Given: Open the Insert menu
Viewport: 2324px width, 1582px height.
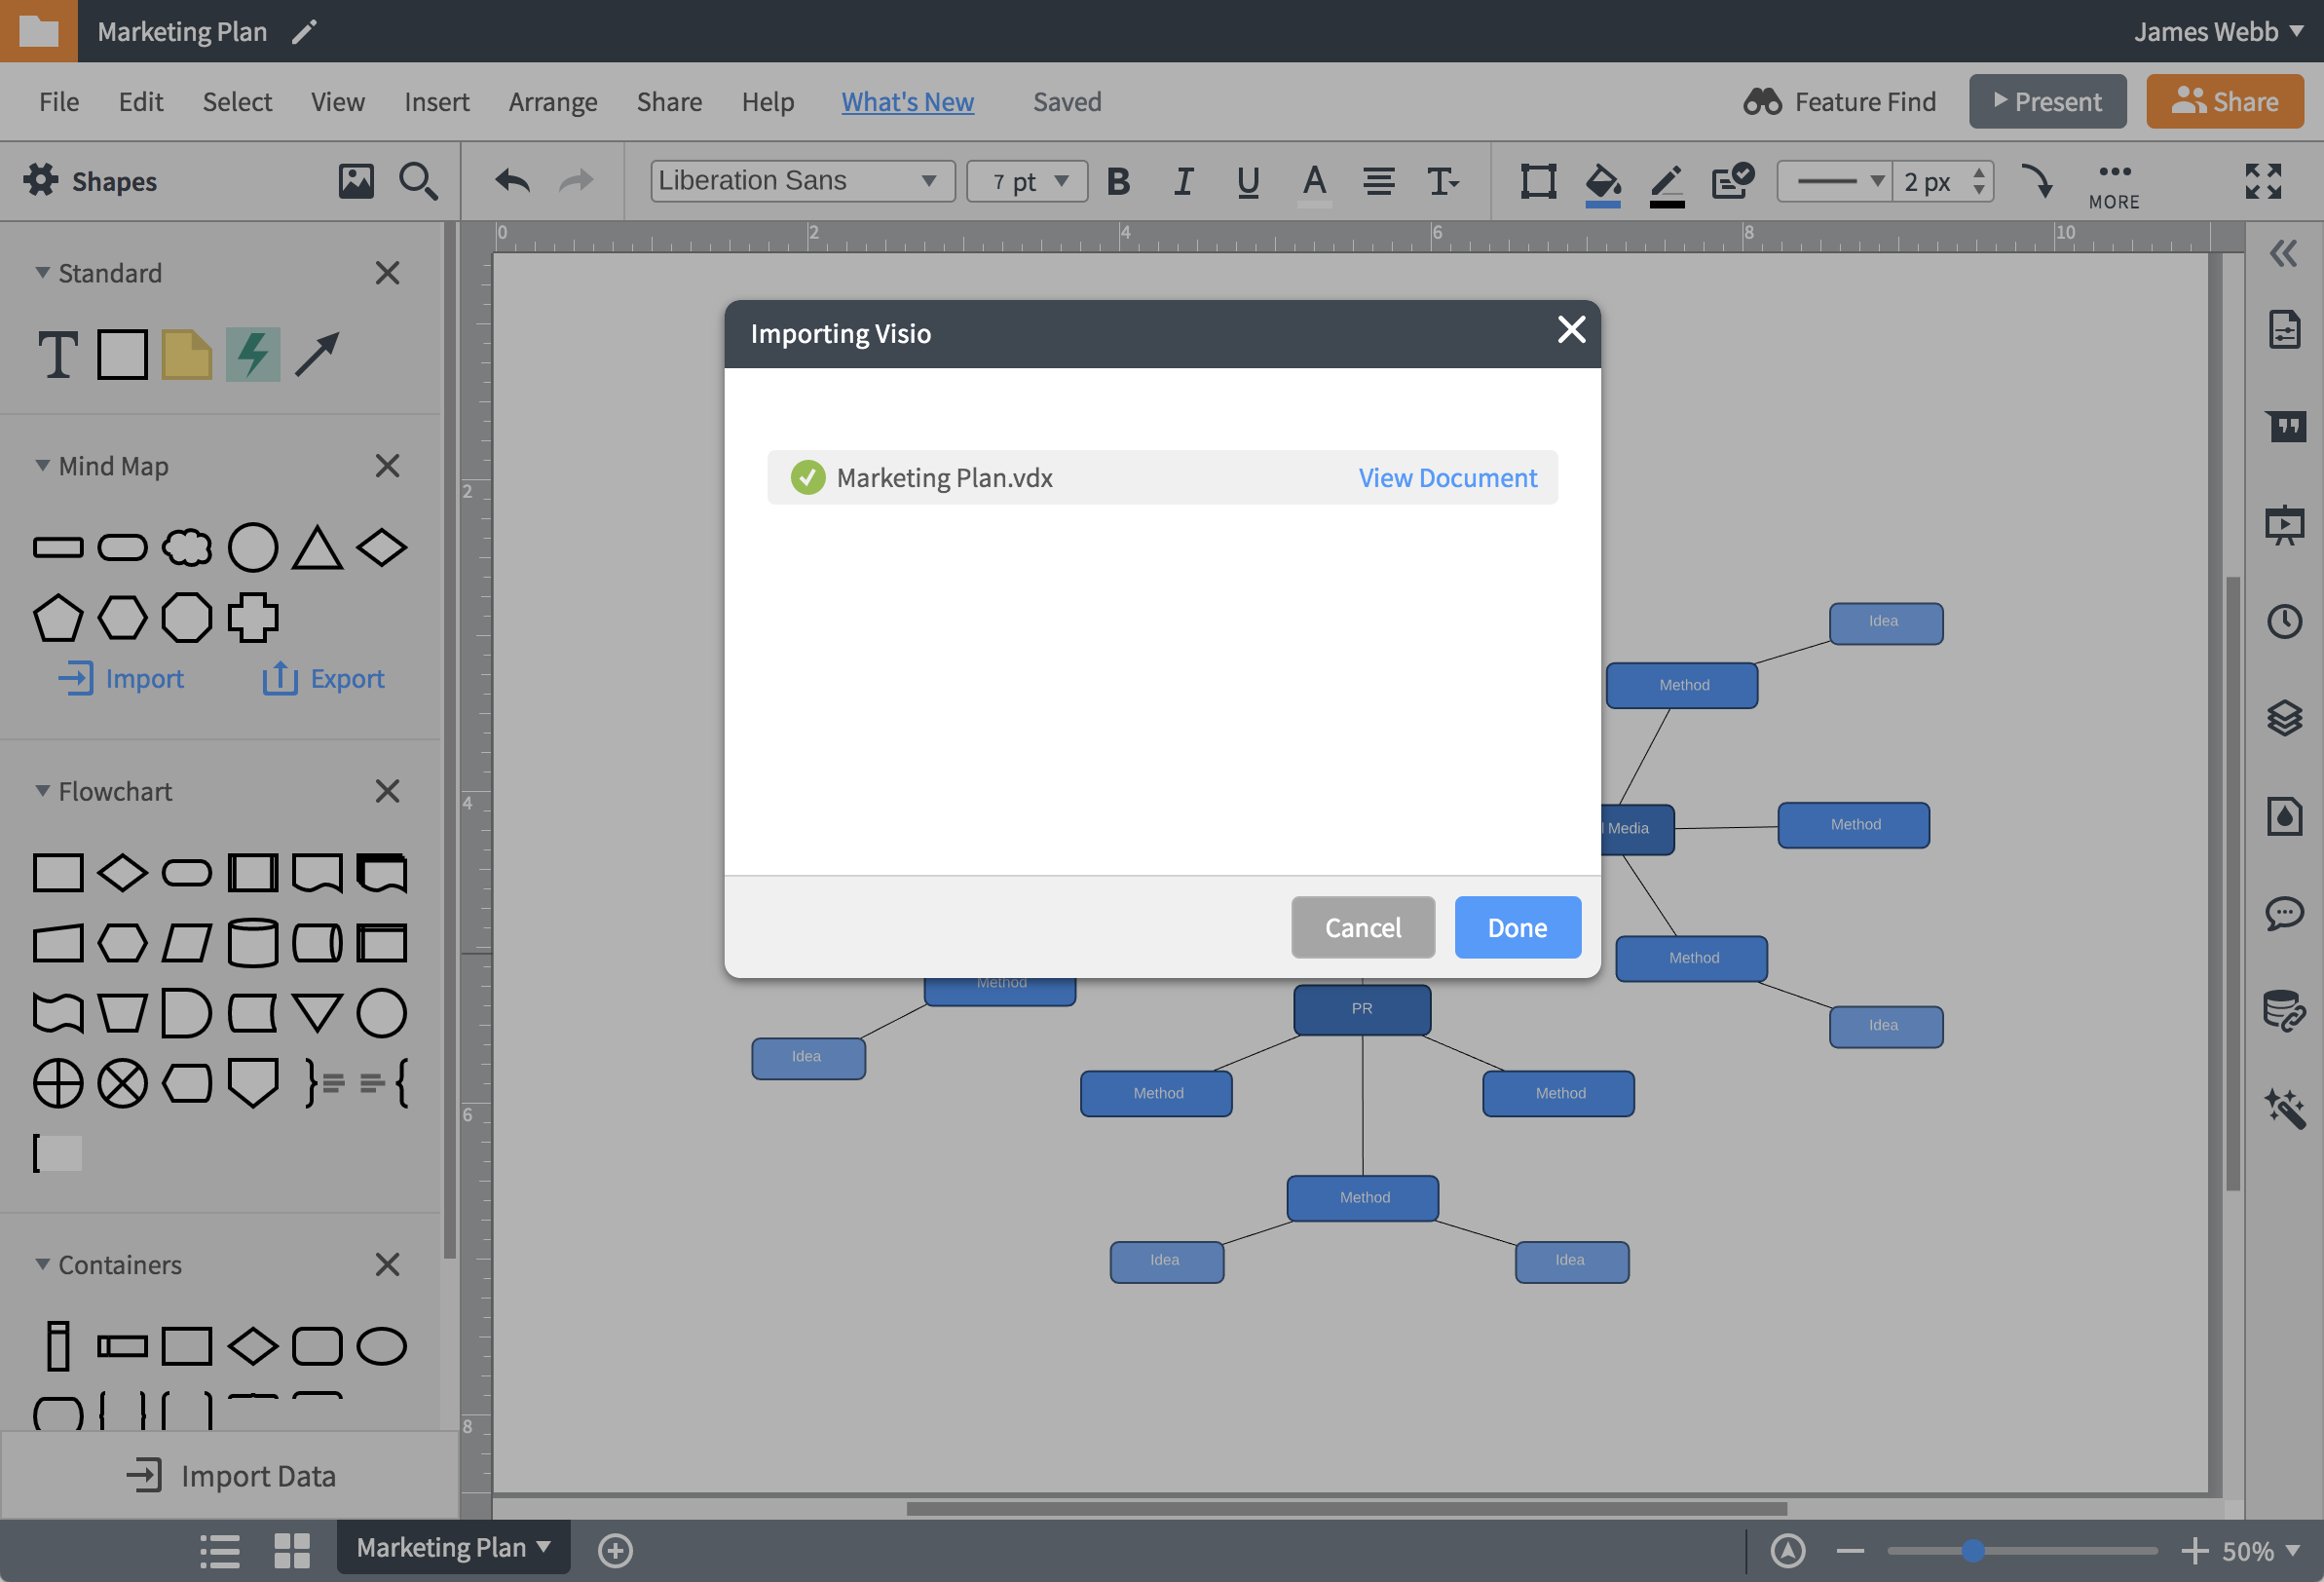Looking at the screenshot, I should pyautogui.click(x=436, y=102).
